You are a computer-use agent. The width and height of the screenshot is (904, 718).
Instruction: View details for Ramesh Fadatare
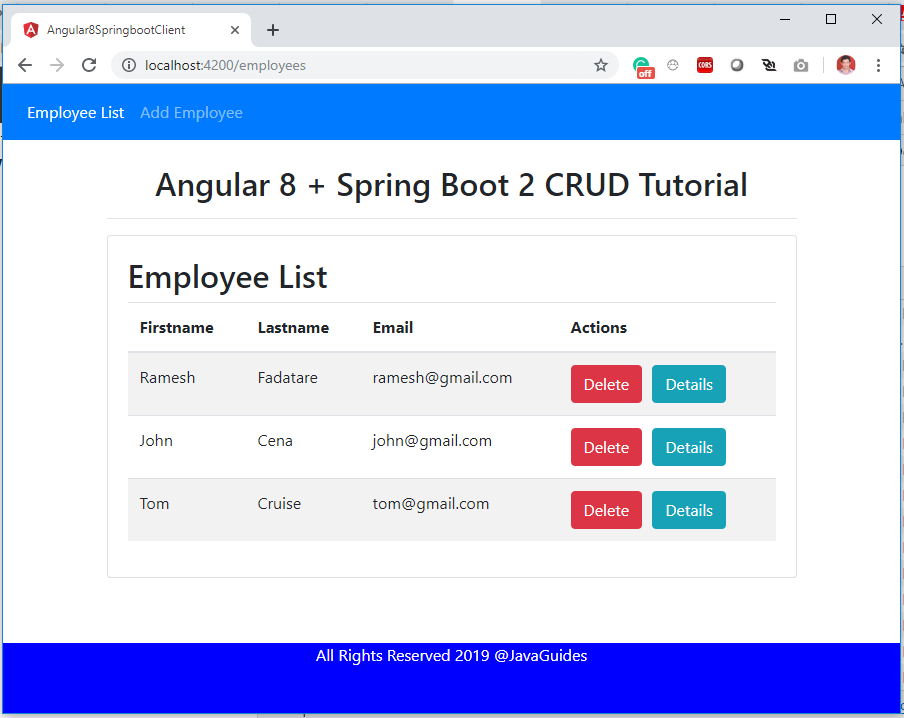coord(689,384)
